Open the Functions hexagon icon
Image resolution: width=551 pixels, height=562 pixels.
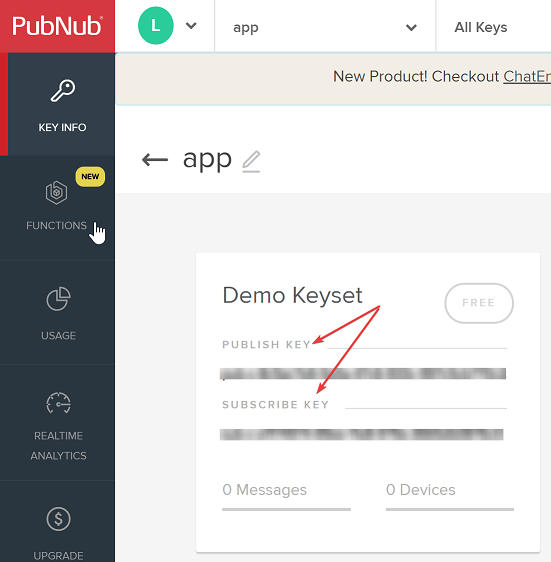(x=56, y=192)
